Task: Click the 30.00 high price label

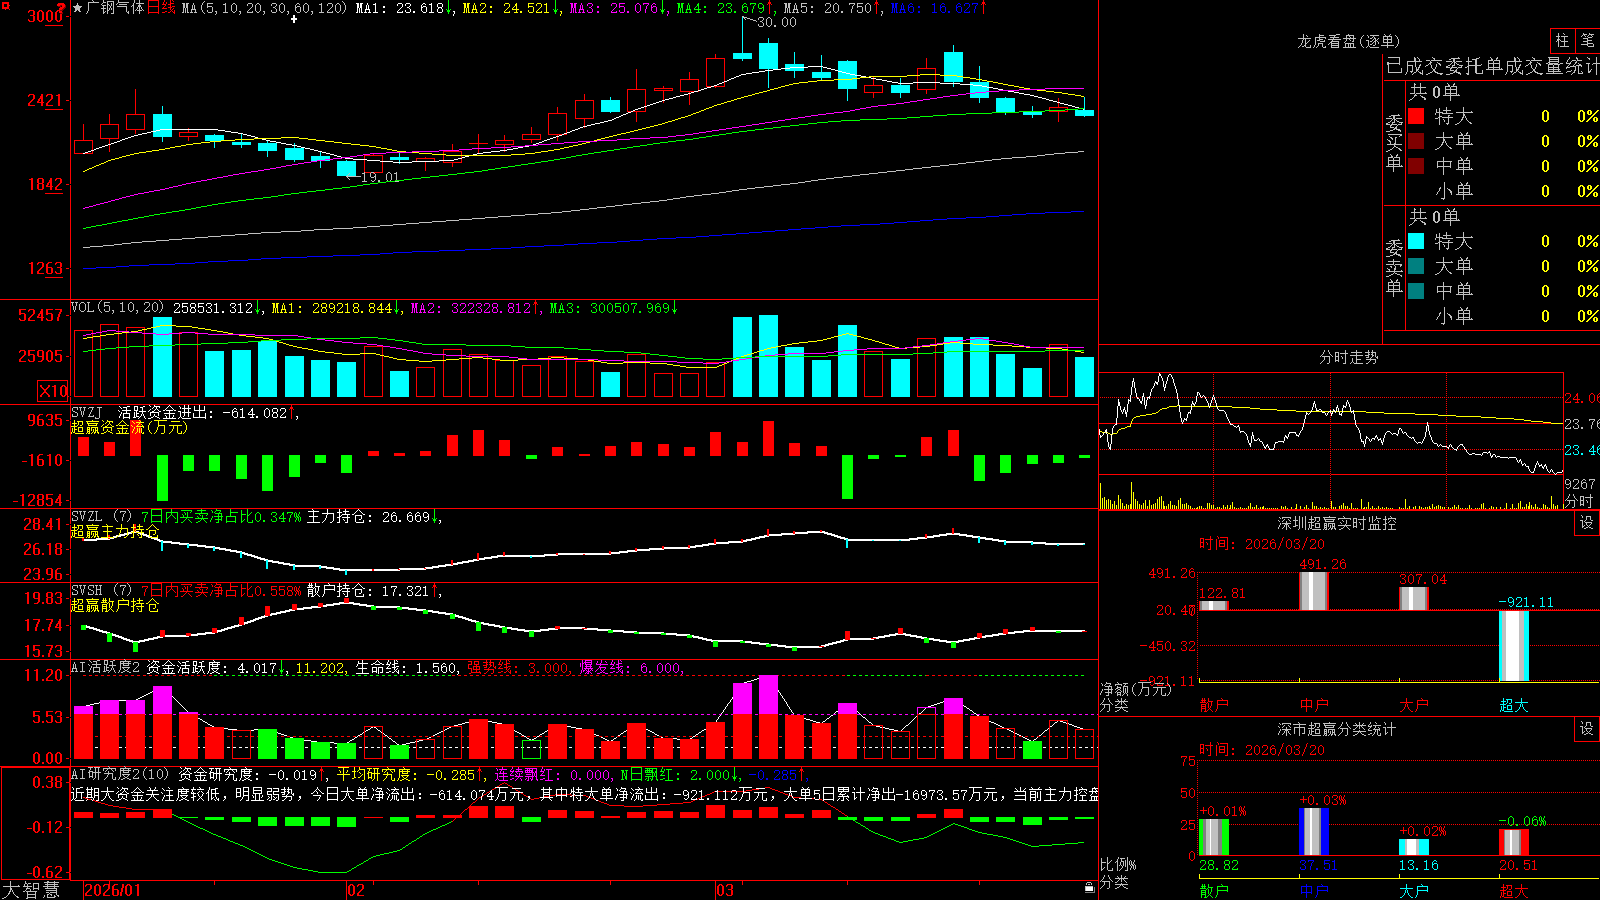Action: pyautogui.click(x=777, y=22)
